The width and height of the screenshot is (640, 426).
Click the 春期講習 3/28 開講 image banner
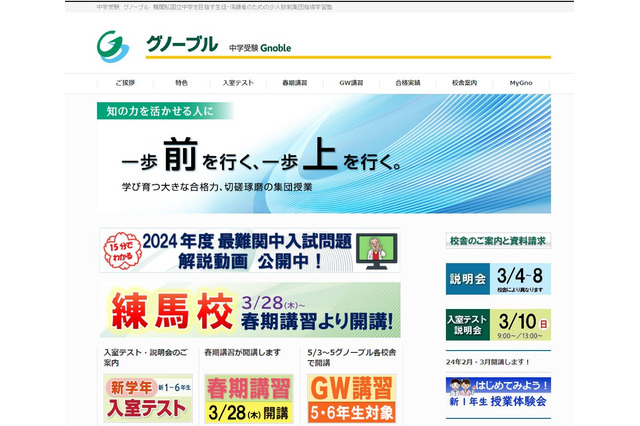(249, 398)
